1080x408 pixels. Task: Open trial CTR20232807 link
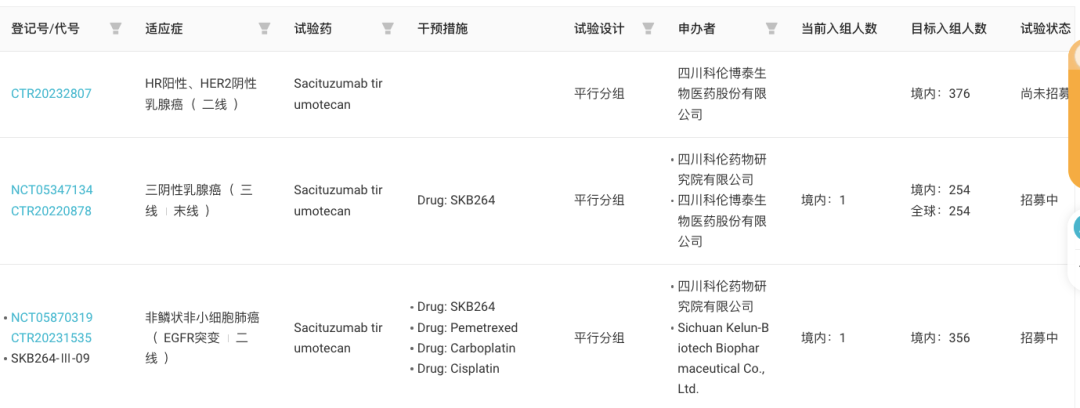coord(51,94)
